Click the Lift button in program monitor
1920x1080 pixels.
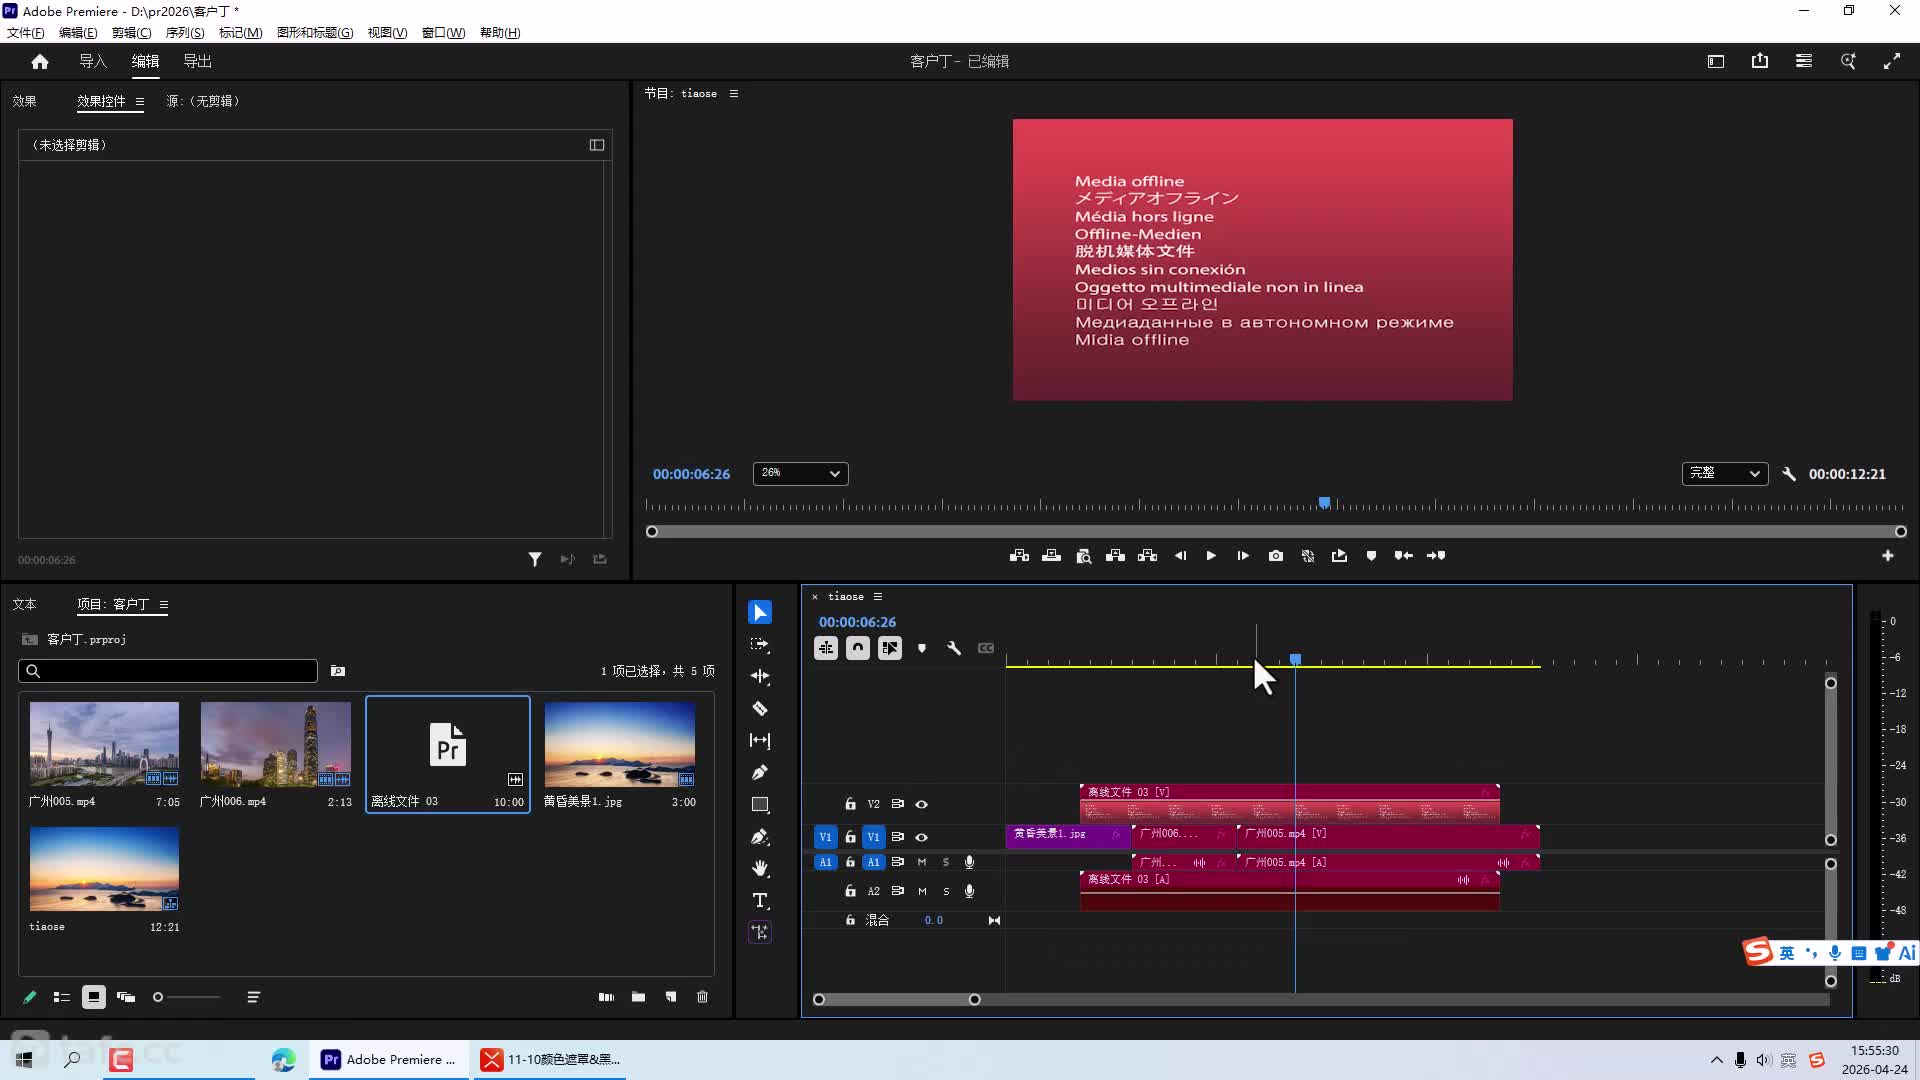coord(1116,556)
